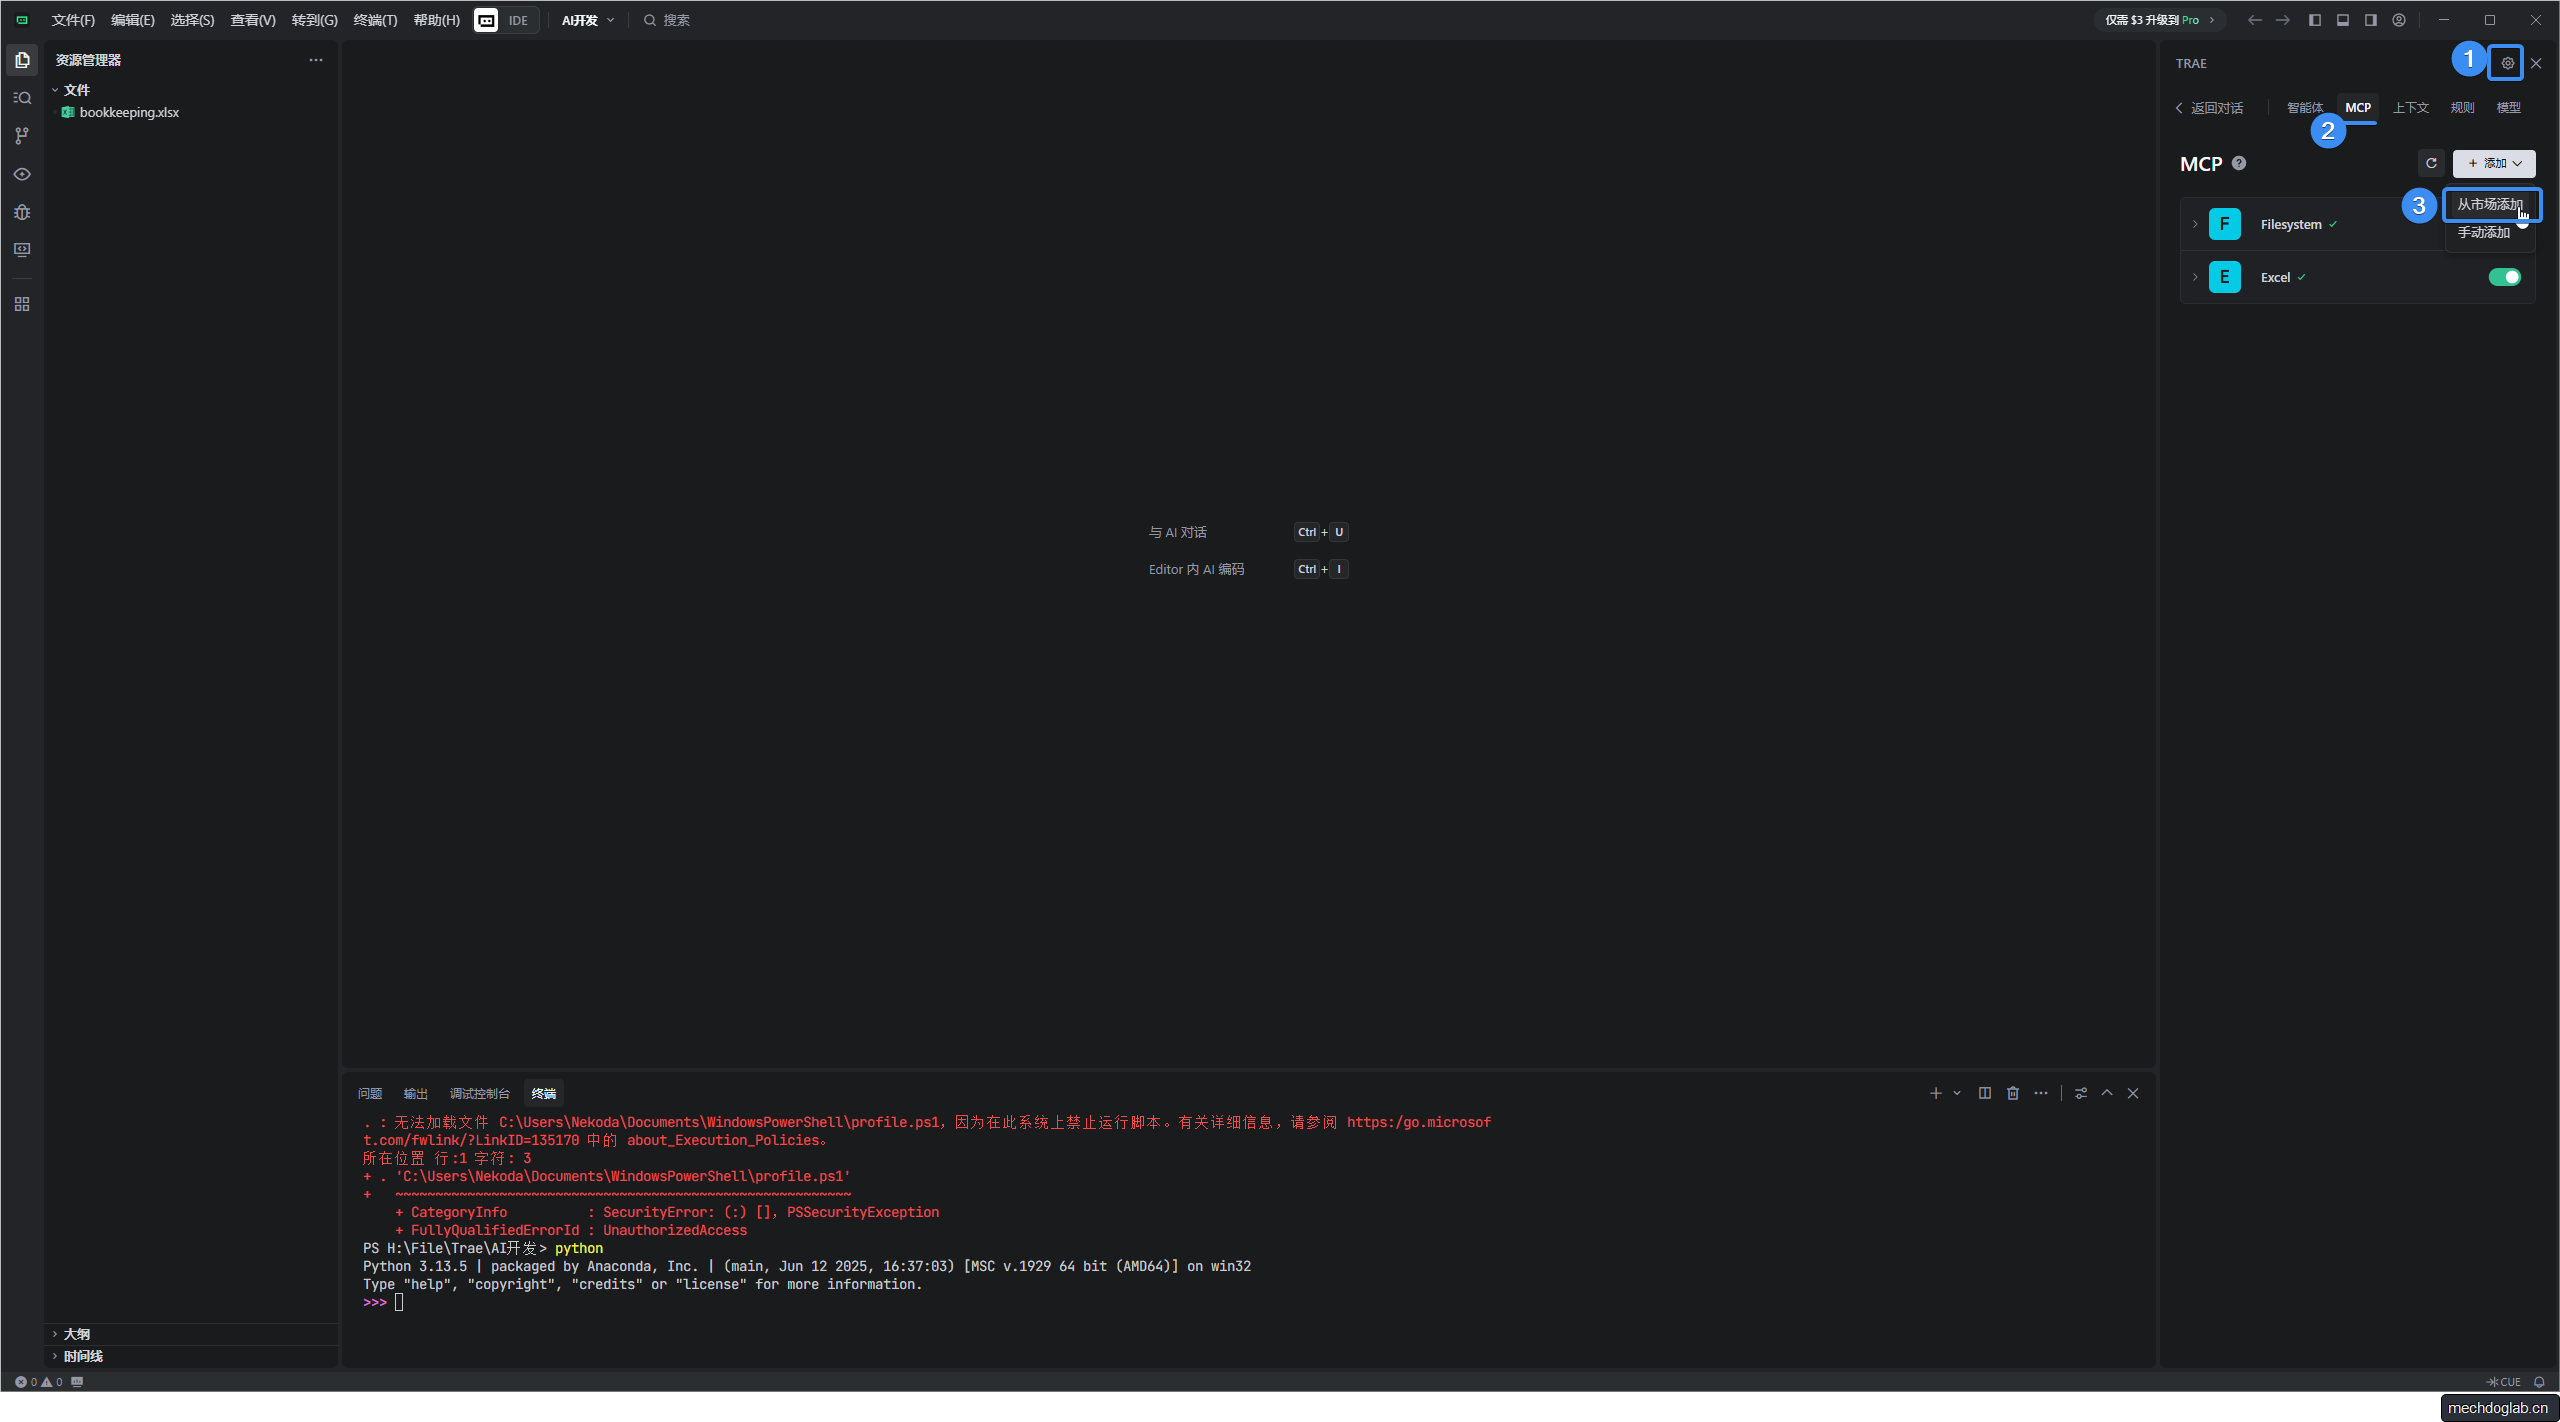Click the MCP refresh icon

click(x=2431, y=163)
